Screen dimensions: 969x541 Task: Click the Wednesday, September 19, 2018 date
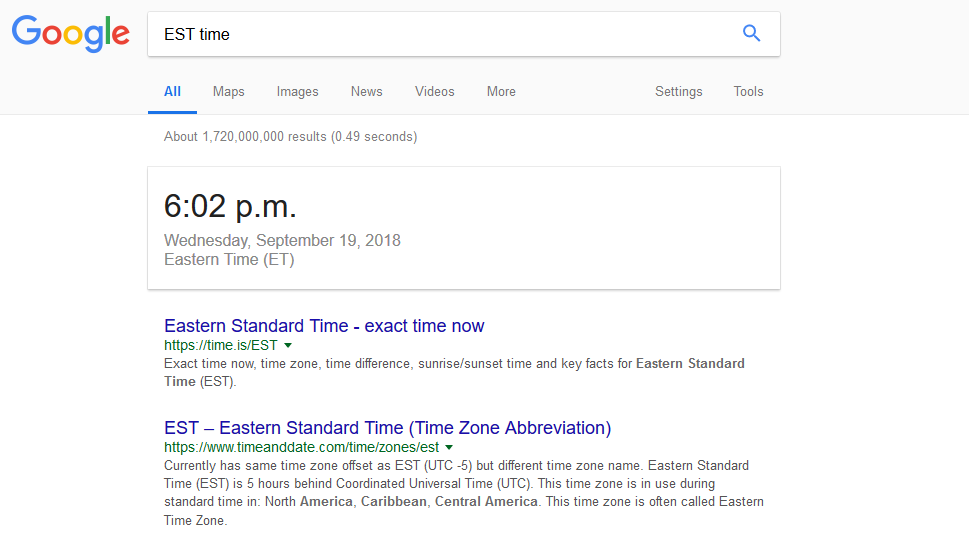click(282, 241)
